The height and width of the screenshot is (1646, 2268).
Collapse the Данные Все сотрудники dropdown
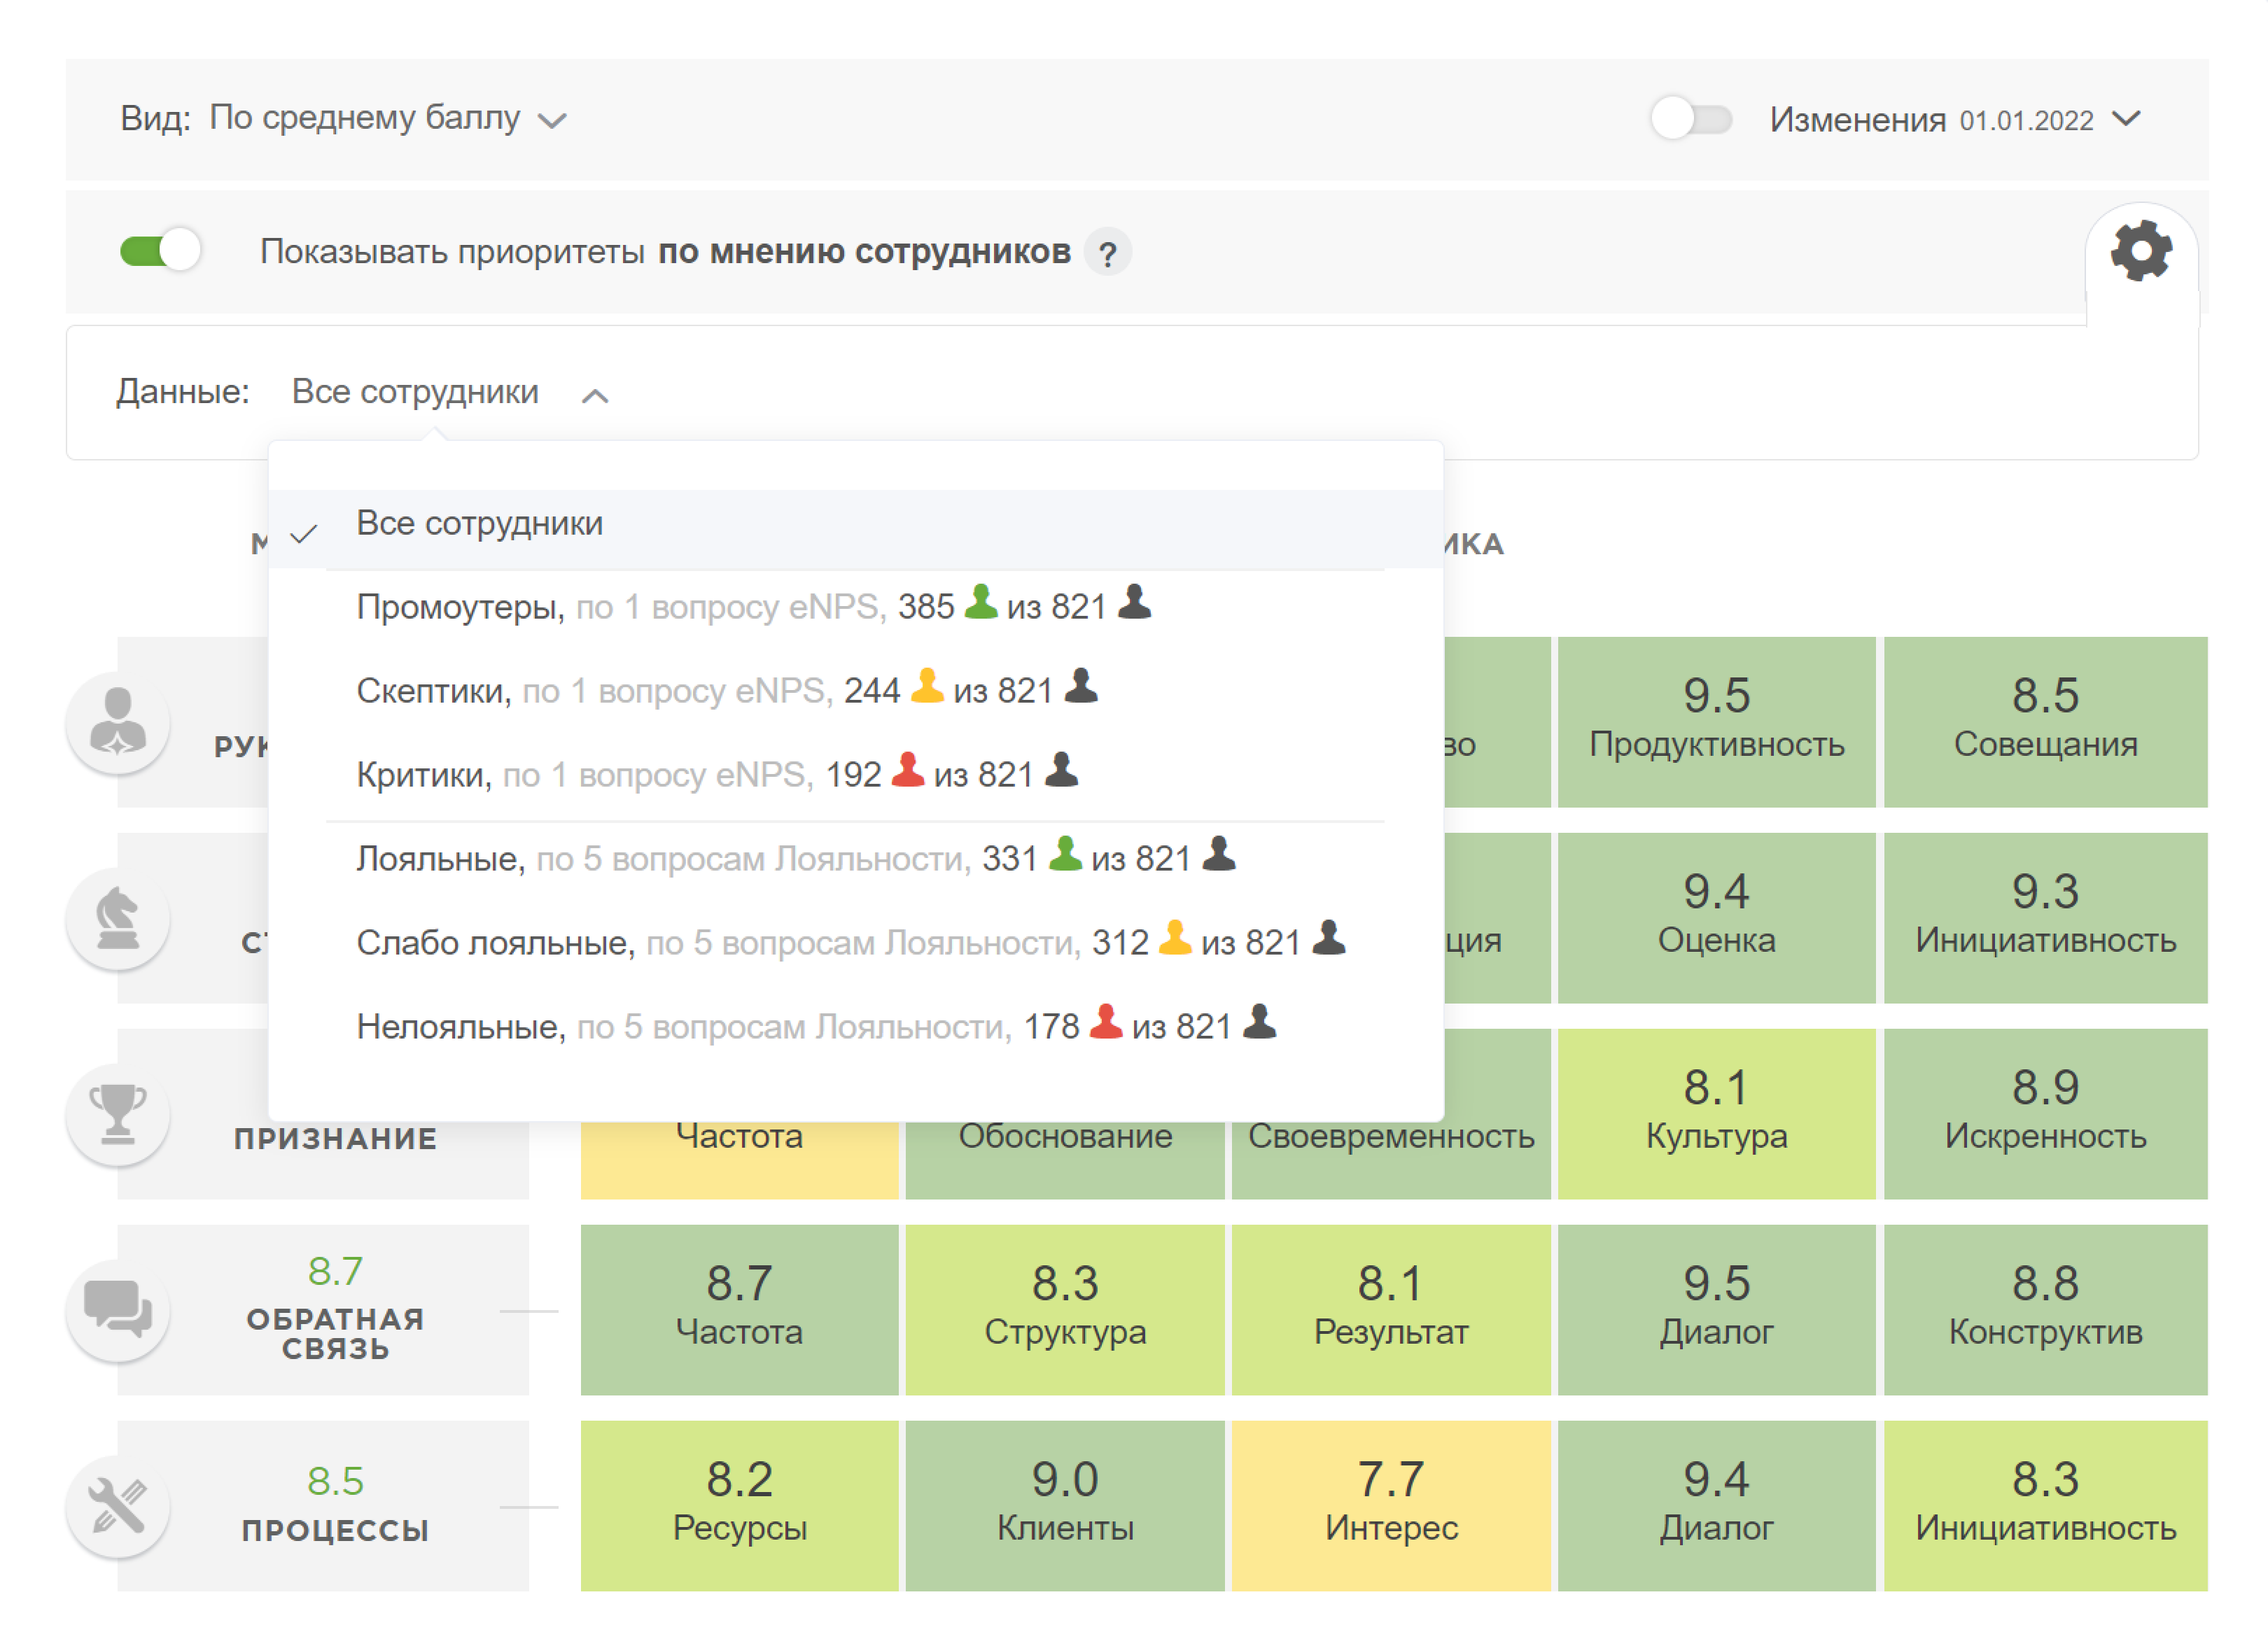click(x=450, y=392)
